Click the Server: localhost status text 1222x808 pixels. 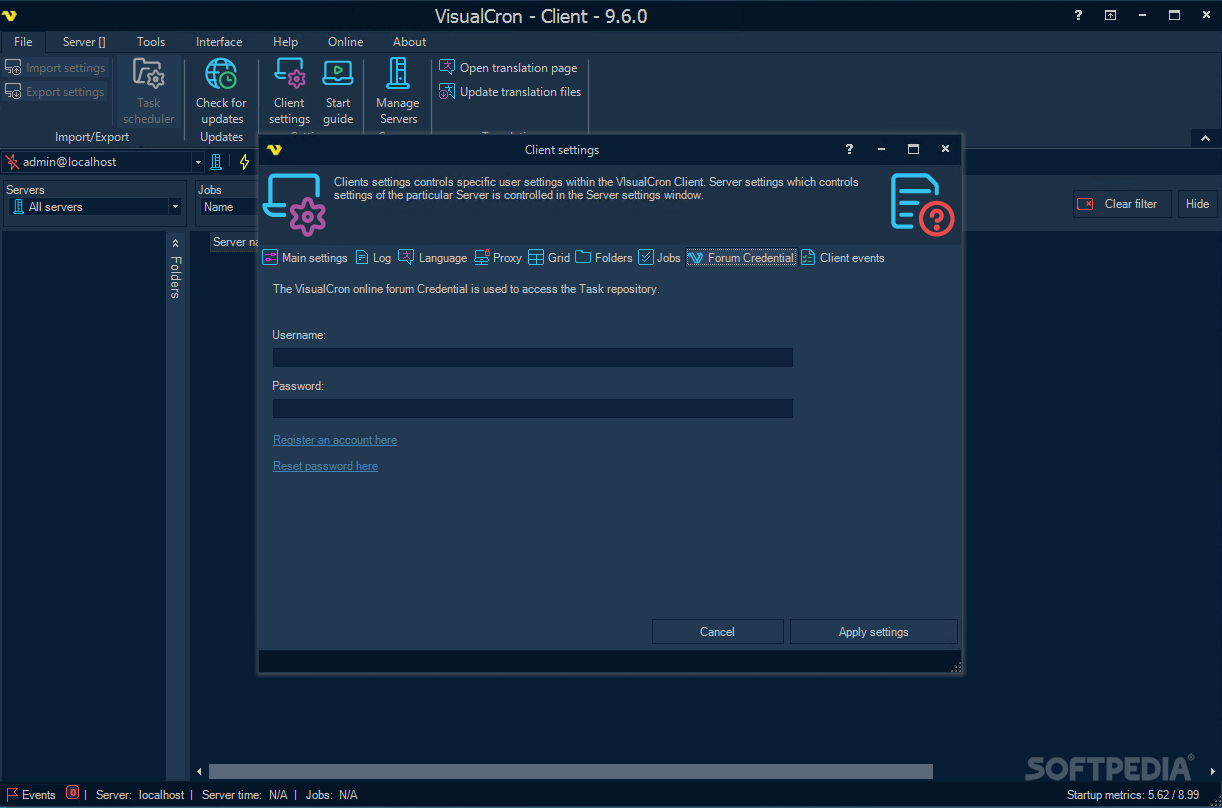(140, 795)
